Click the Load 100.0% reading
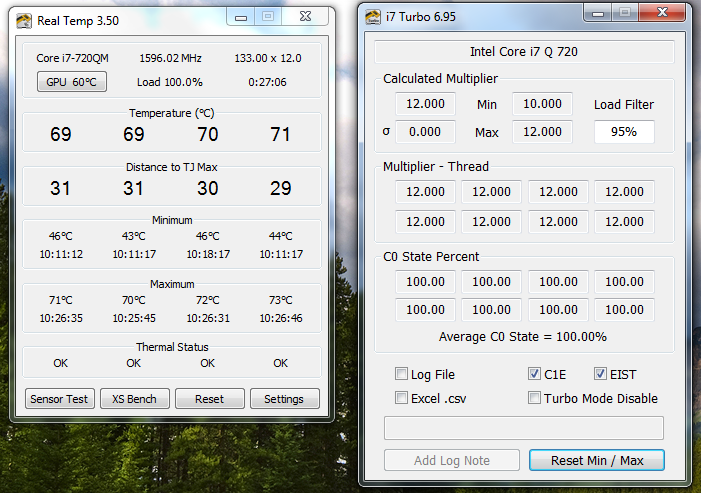The height and width of the screenshot is (493, 701). pyautogui.click(x=170, y=82)
